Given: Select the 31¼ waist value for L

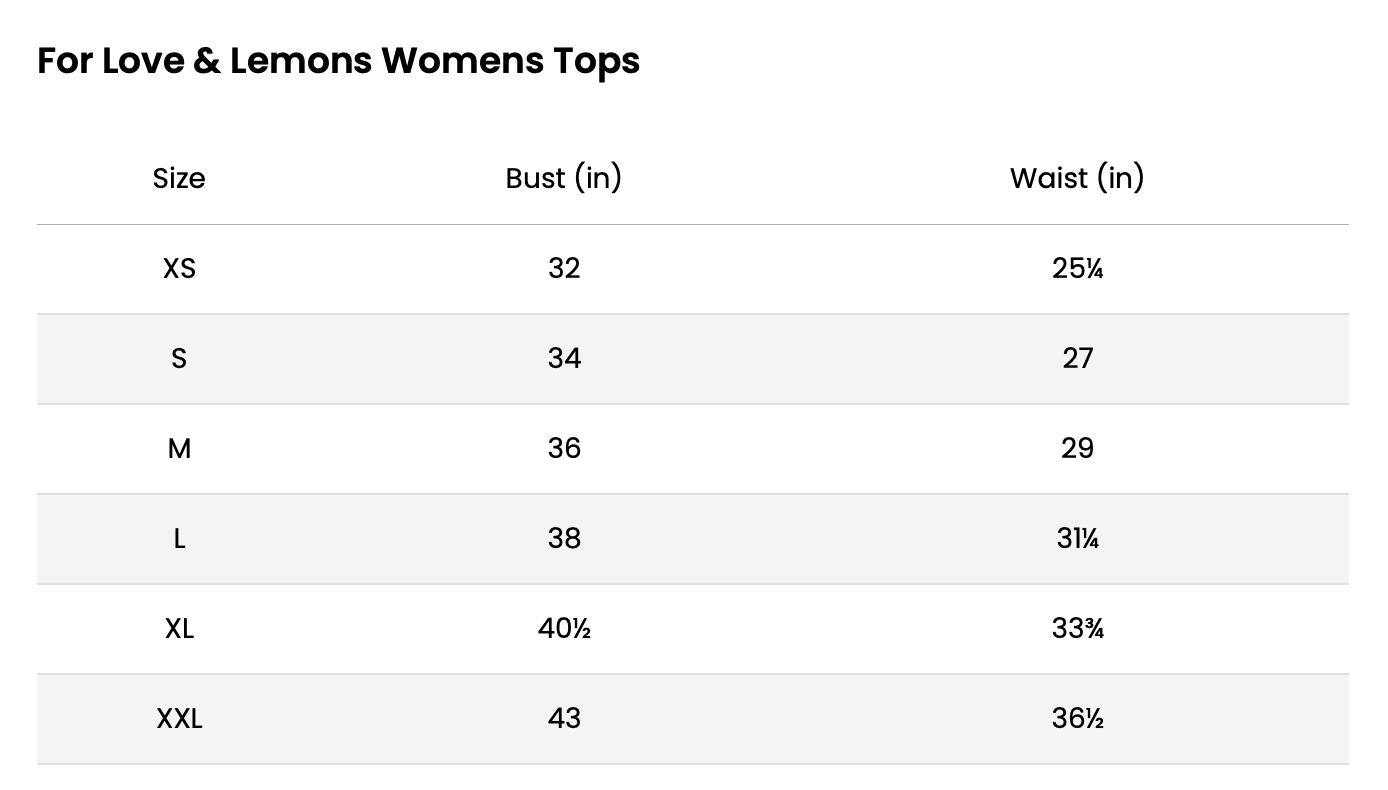Looking at the screenshot, I should 1077,538.
